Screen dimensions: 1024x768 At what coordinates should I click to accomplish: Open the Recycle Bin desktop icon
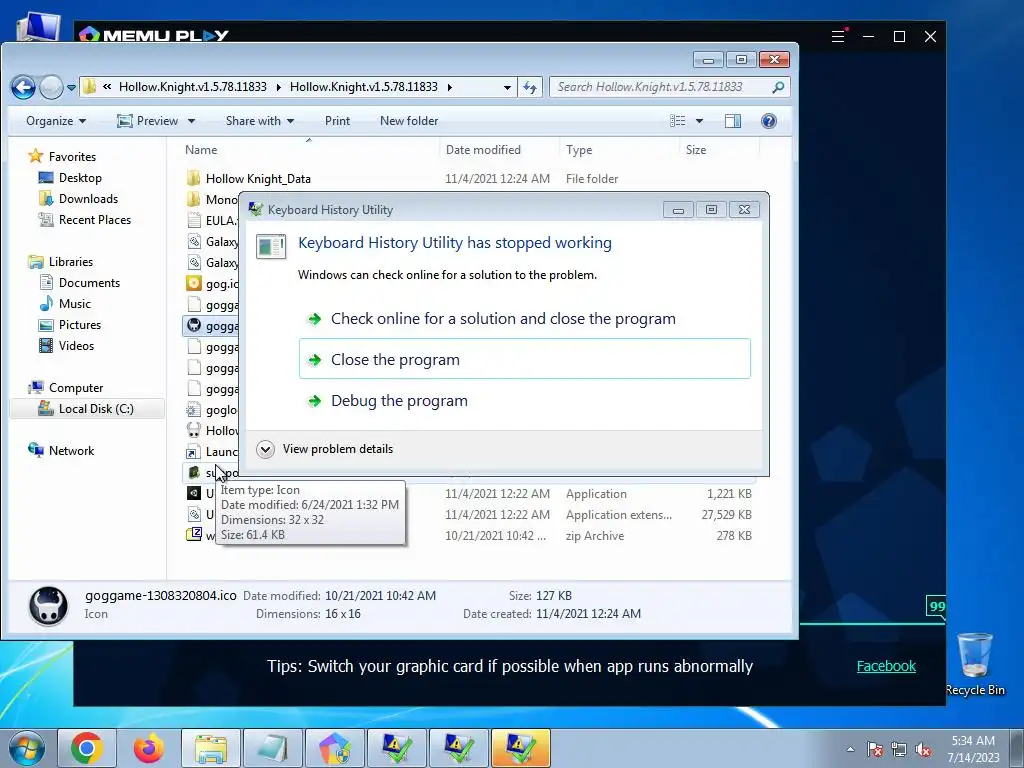pyautogui.click(x=975, y=664)
